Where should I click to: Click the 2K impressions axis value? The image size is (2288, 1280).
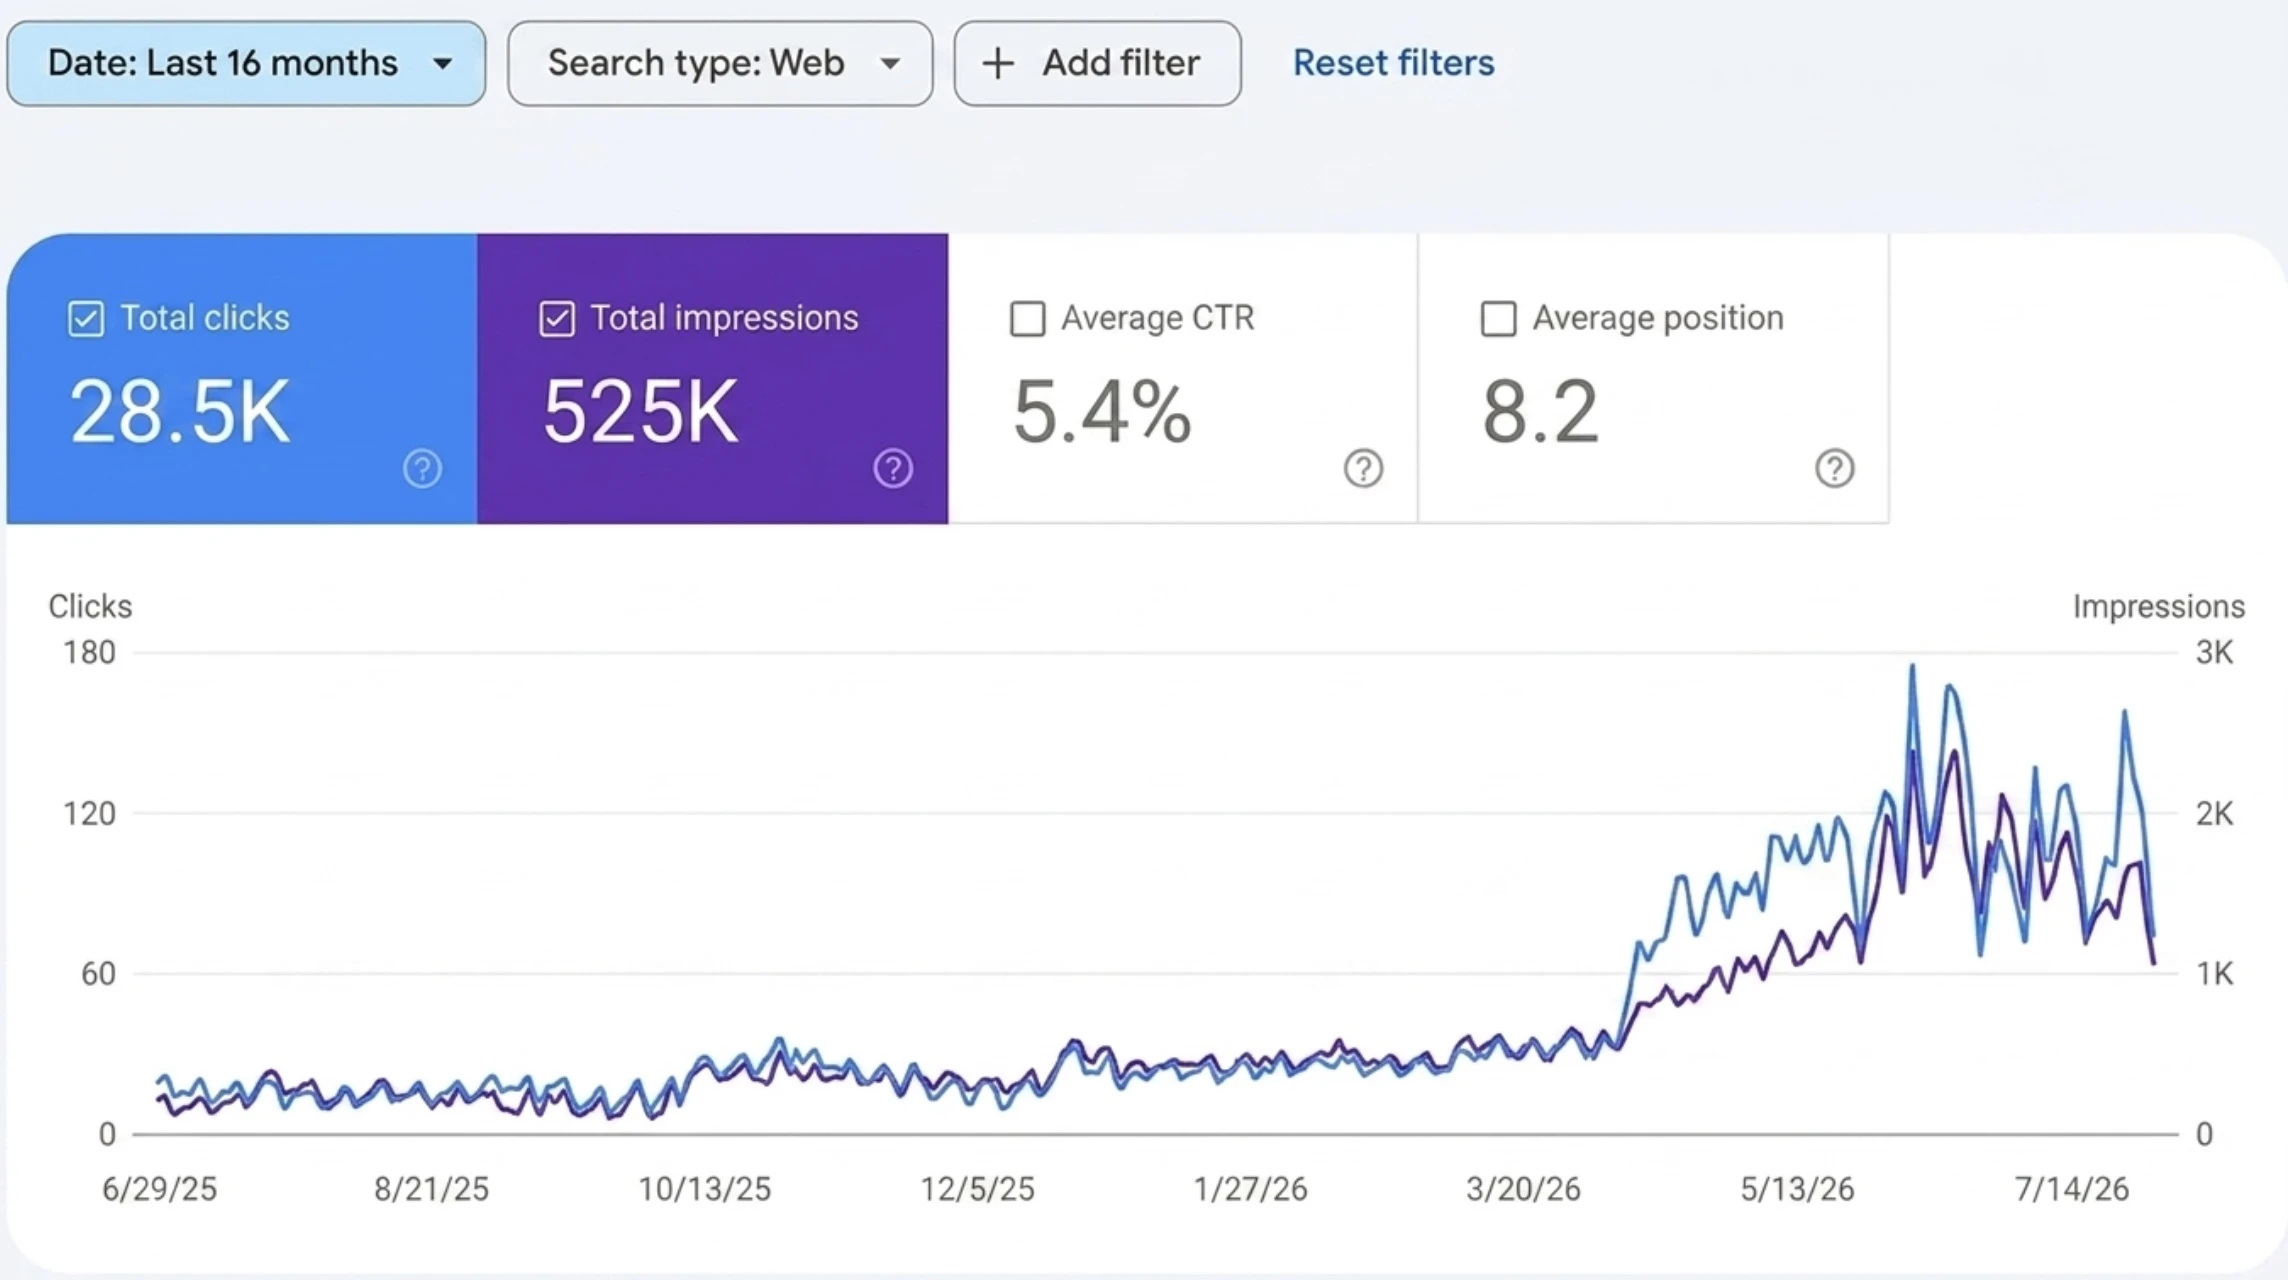click(2214, 814)
